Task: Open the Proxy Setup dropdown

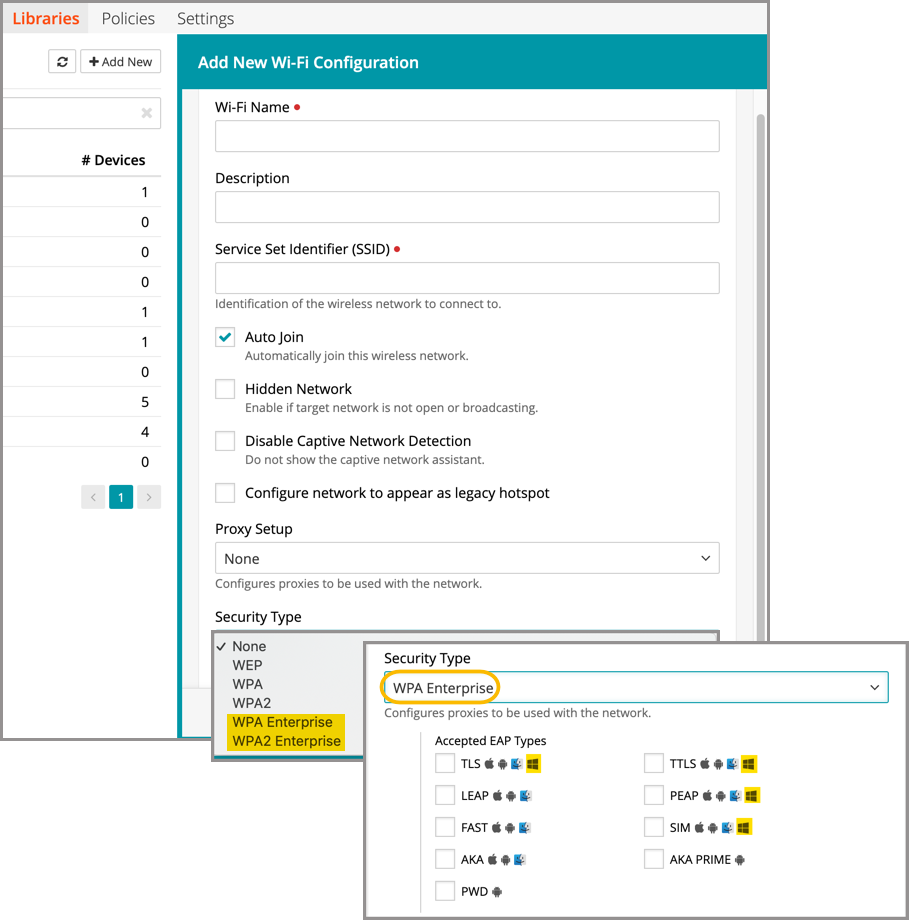Action: pos(467,558)
